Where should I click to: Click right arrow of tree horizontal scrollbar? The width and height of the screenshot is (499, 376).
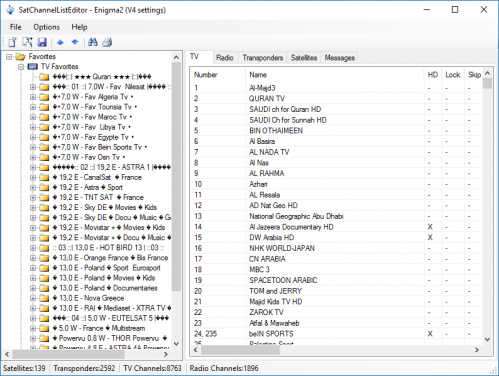click(x=166, y=354)
